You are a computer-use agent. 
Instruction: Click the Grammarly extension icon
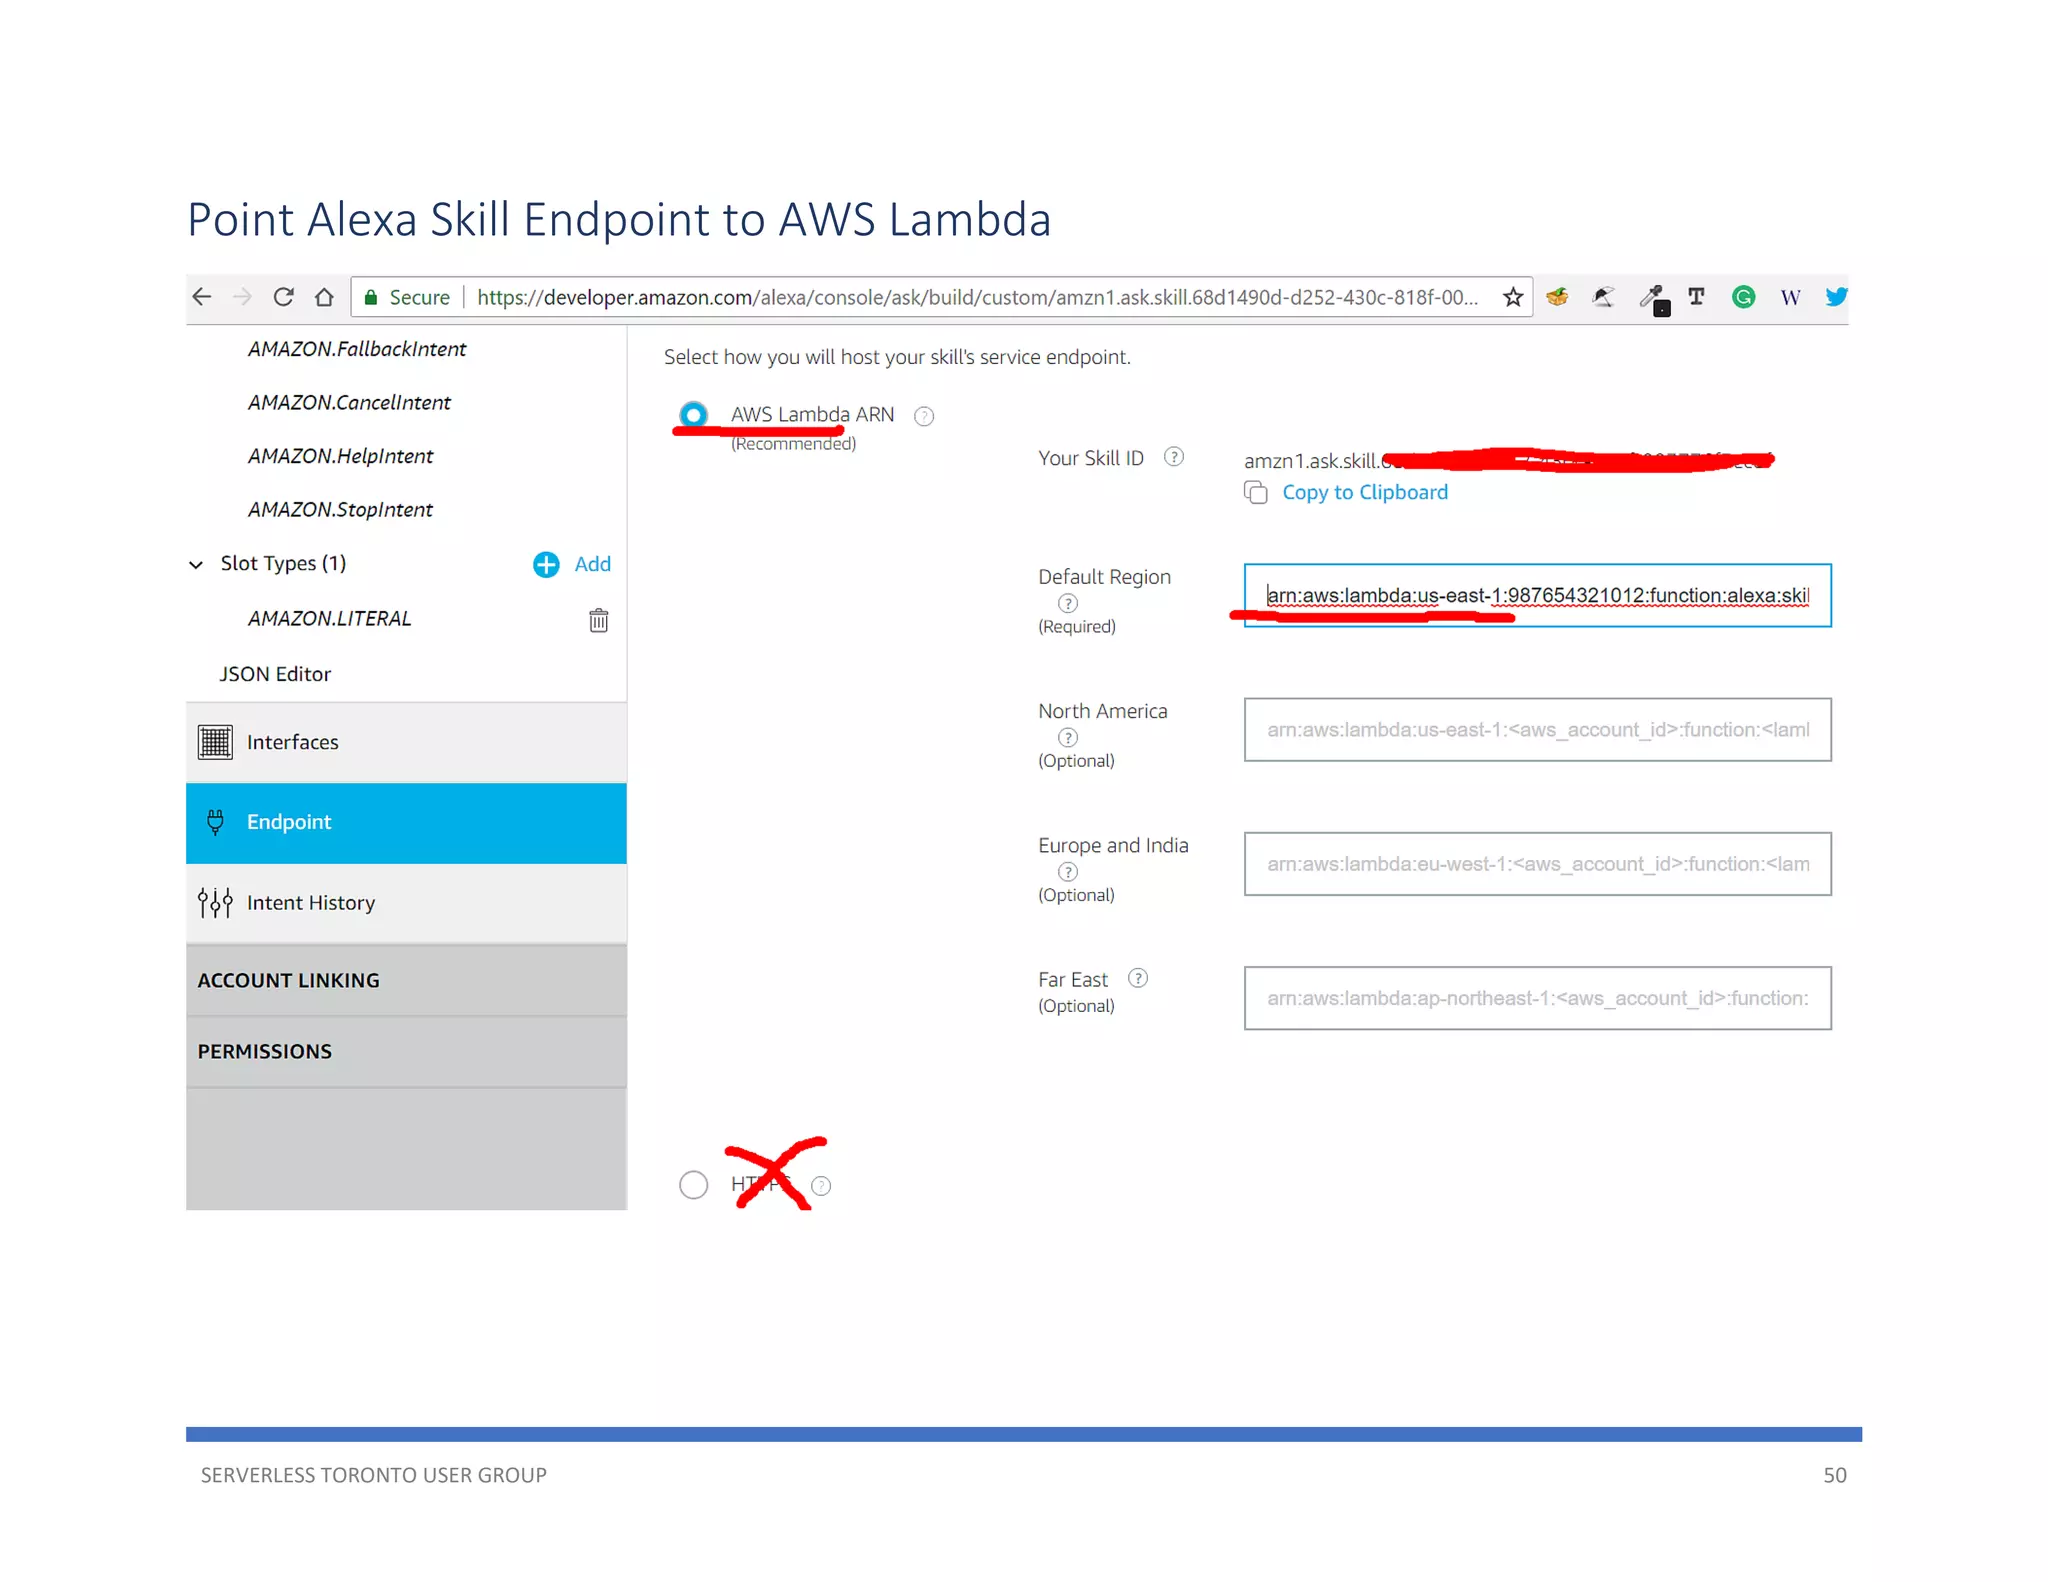(1743, 297)
